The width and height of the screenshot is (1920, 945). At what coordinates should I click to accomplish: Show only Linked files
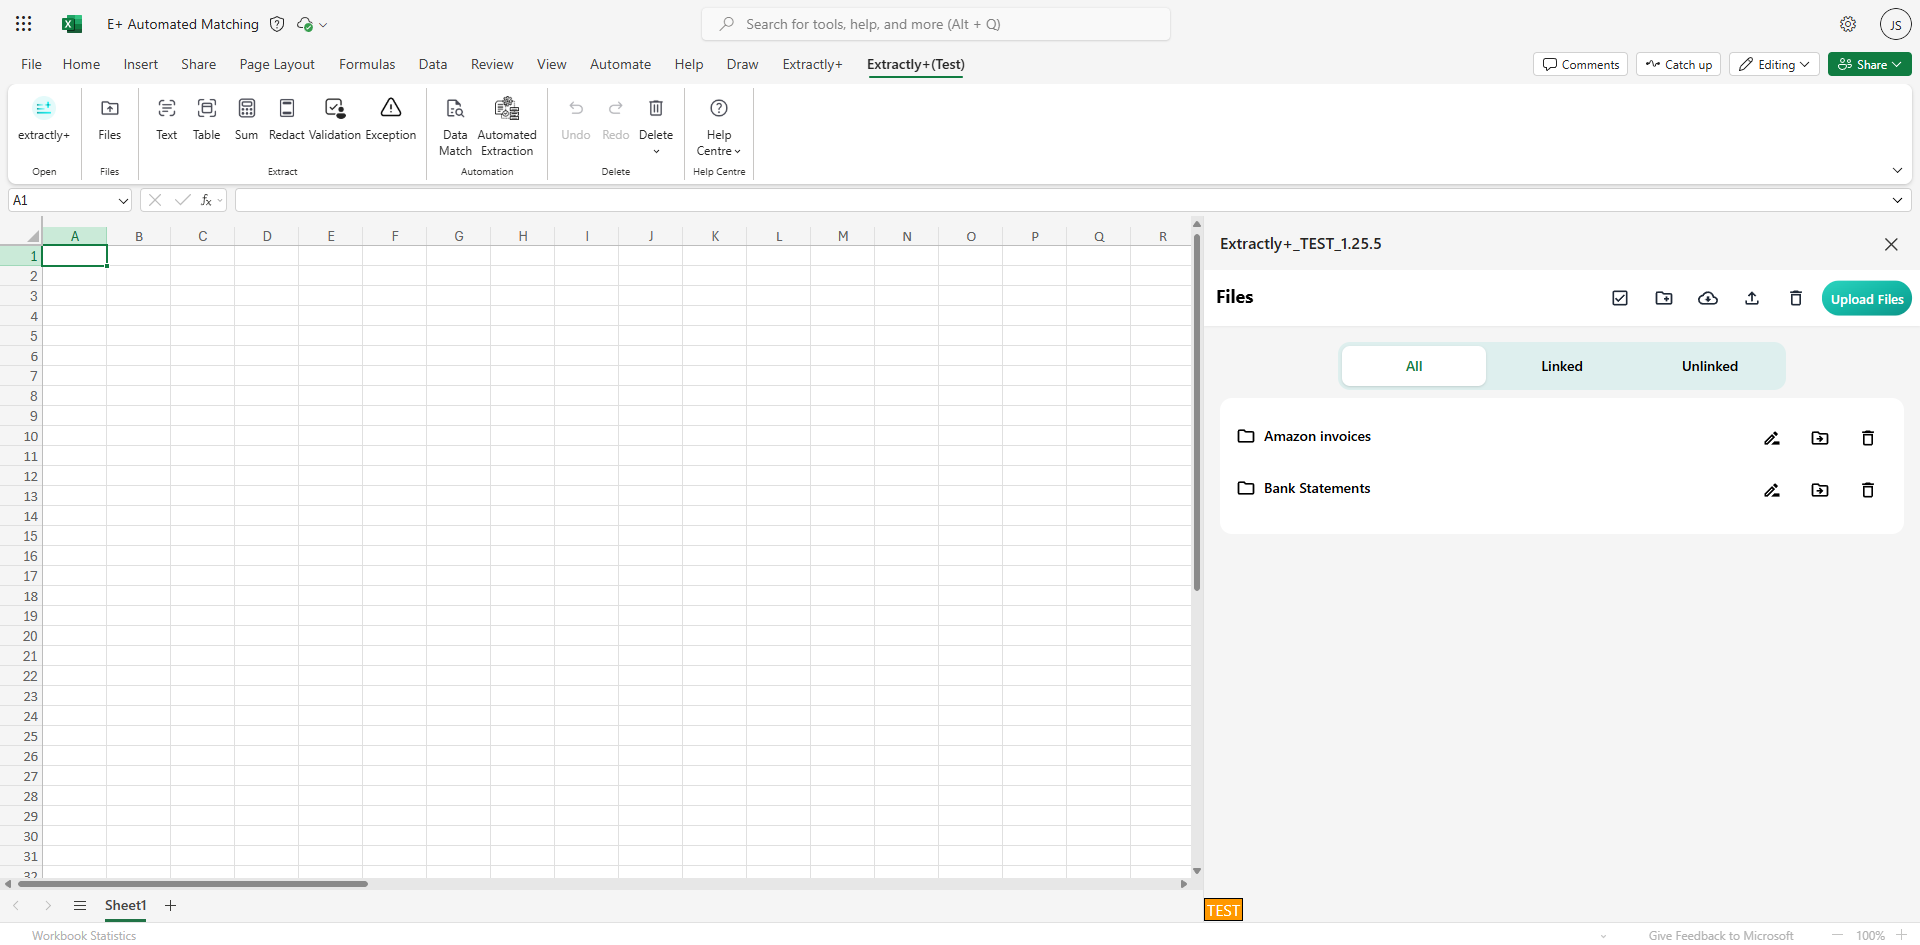pos(1561,366)
